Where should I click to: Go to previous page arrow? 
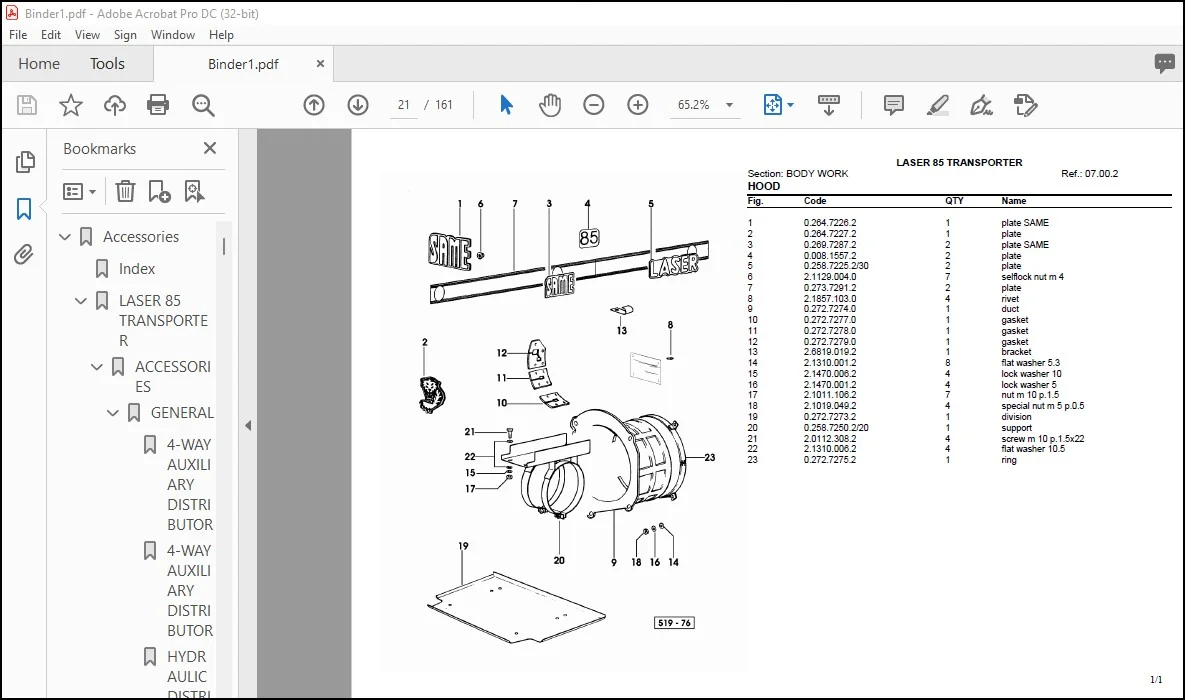[x=314, y=105]
